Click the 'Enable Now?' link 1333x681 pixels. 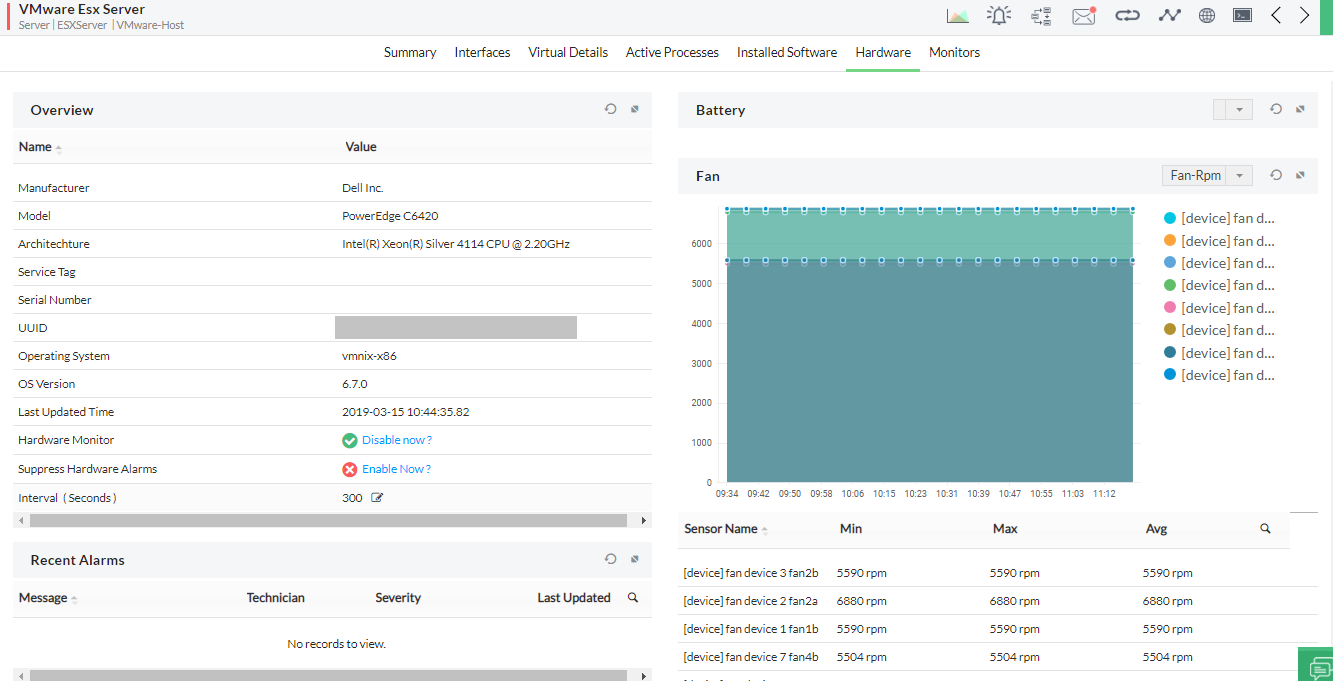(x=396, y=469)
